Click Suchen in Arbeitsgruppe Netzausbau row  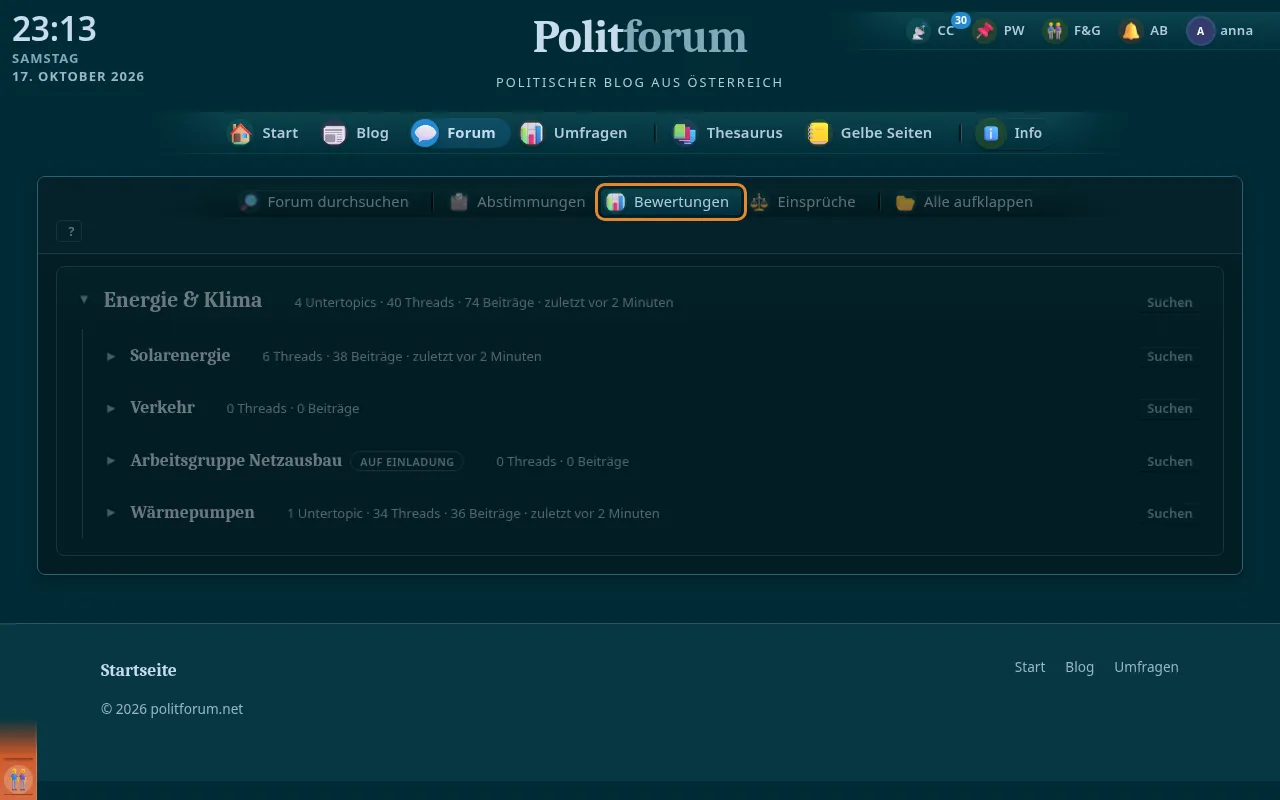point(1169,461)
